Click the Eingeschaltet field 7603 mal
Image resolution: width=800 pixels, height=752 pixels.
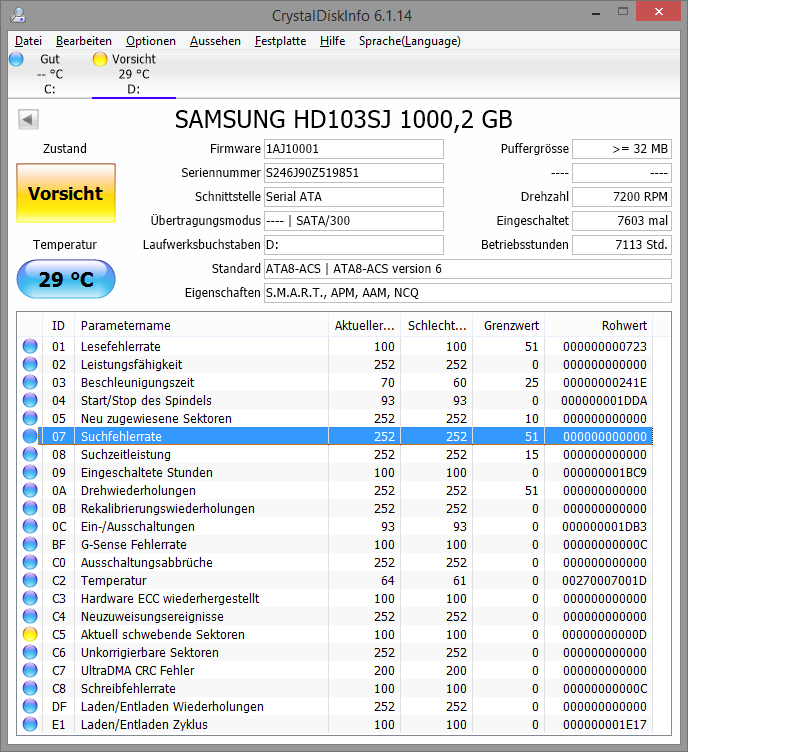coord(622,221)
